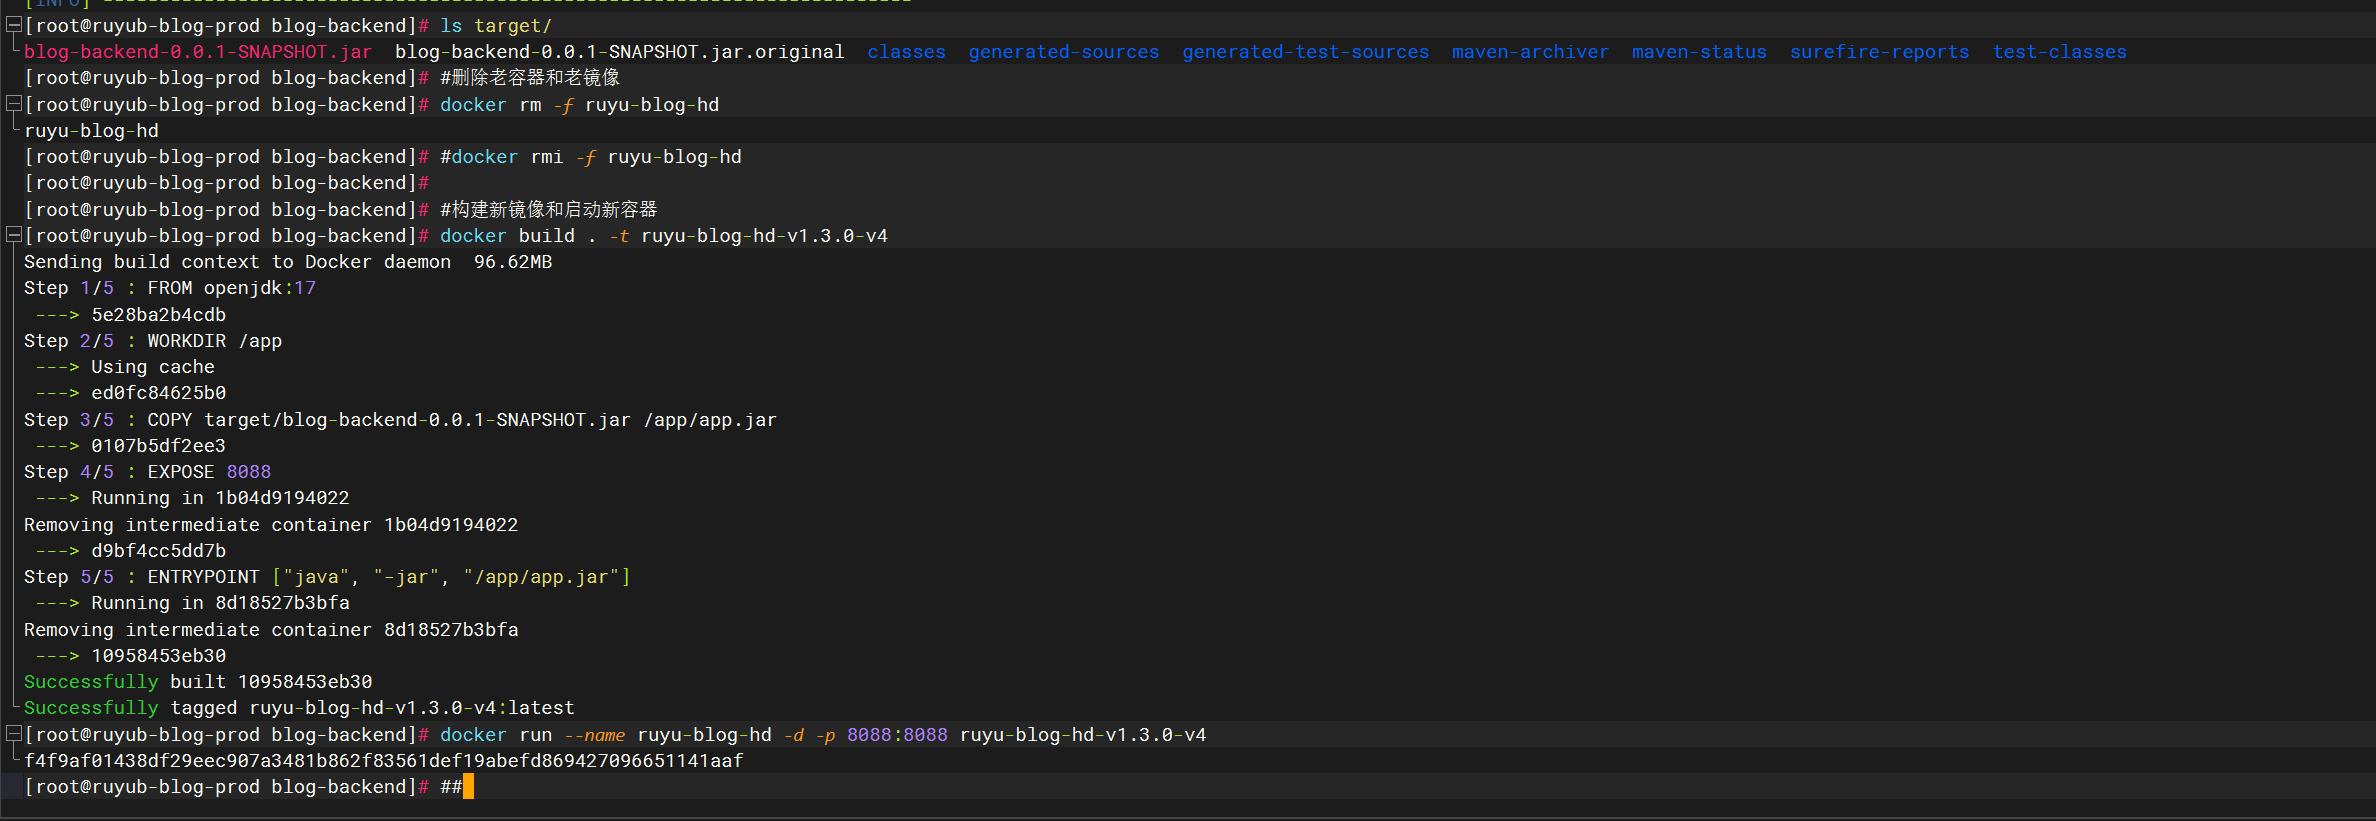This screenshot has width=2376, height=821.
Task: Click the comment '#删除老容器和老镜像'
Action: 529,78
